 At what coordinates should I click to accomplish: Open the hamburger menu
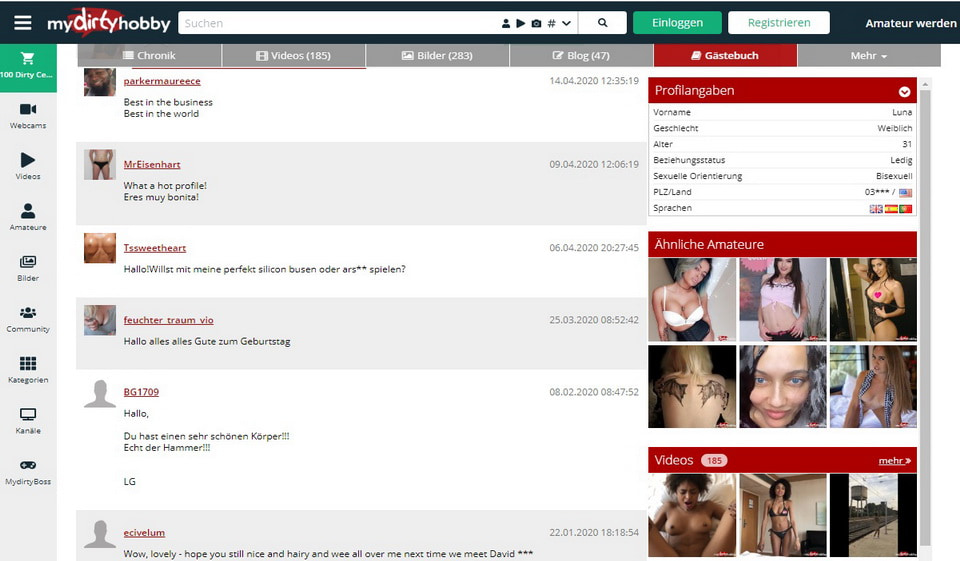coord(22,23)
